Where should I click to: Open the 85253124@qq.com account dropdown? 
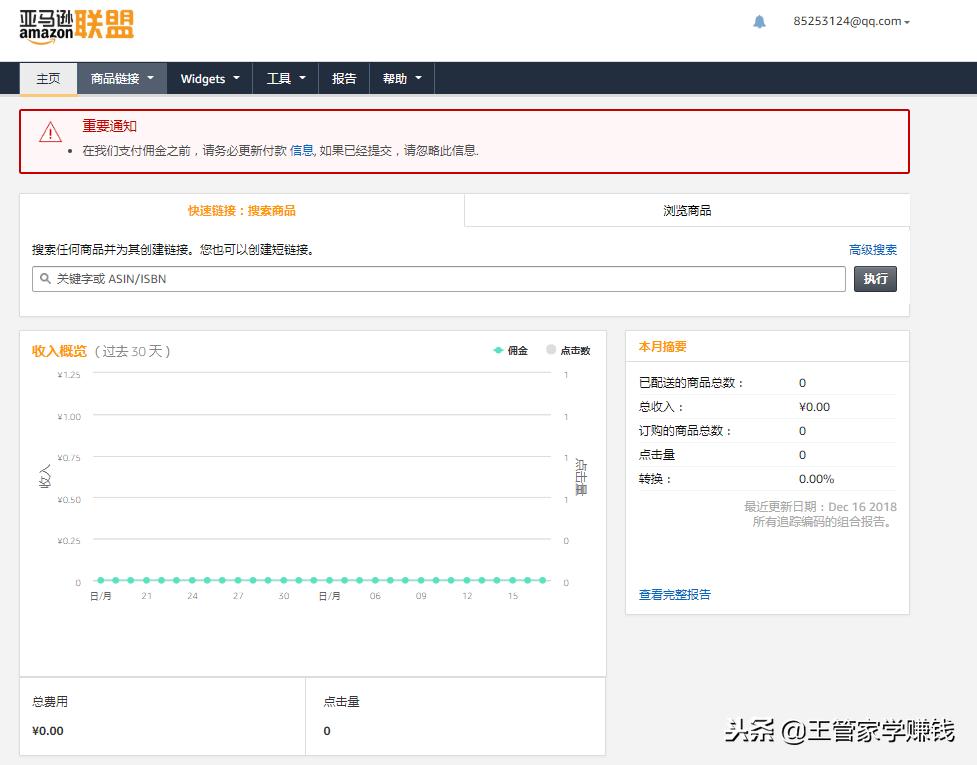point(849,20)
